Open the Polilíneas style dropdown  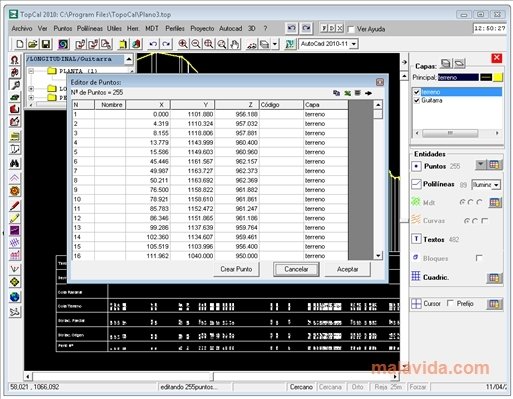pyautogui.click(x=497, y=185)
